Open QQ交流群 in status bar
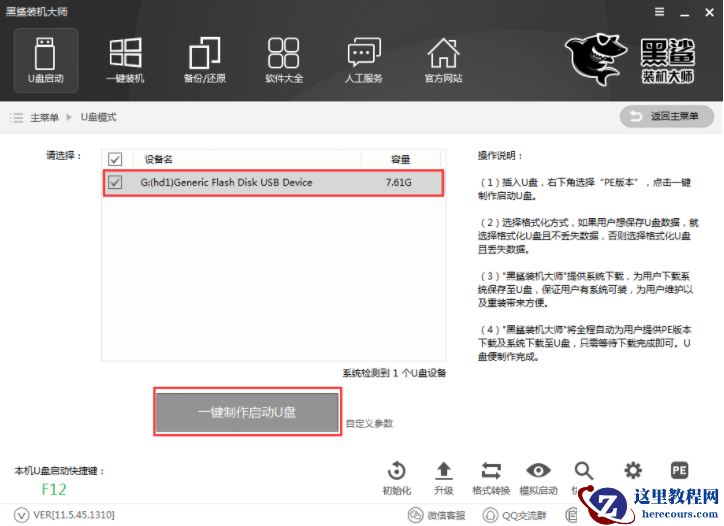The height and width of the screenshot is (526, 724). (515, 515)
